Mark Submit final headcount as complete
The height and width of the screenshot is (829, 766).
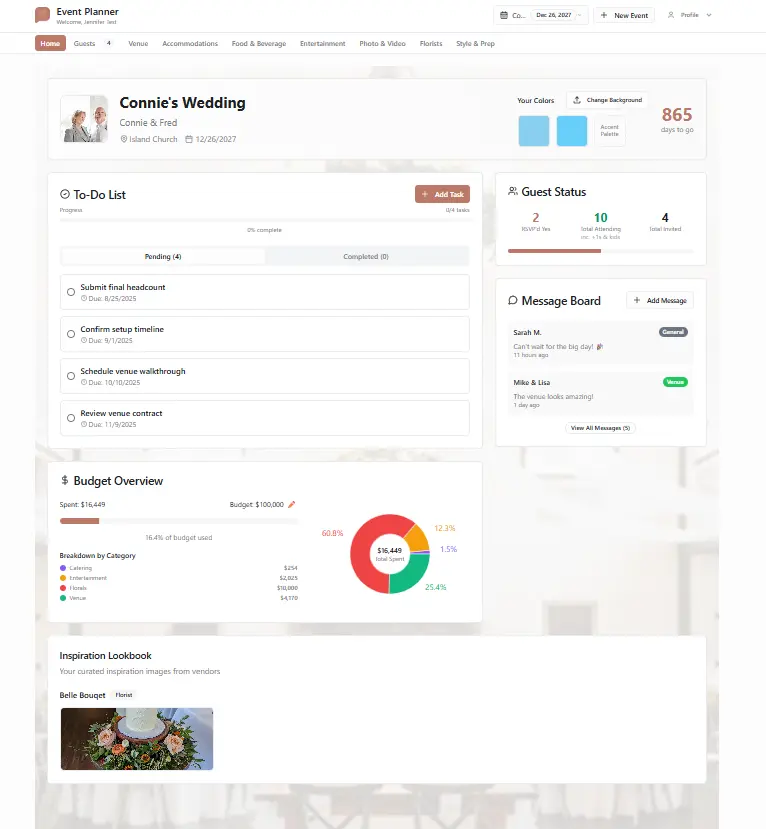[71, 292]
